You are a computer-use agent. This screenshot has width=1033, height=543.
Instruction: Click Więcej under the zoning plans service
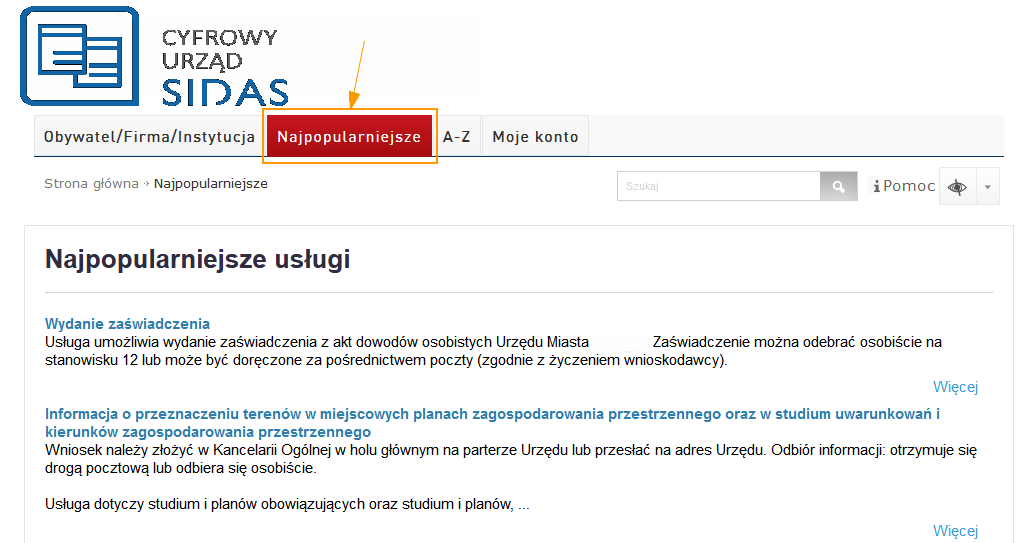point(955,531)
